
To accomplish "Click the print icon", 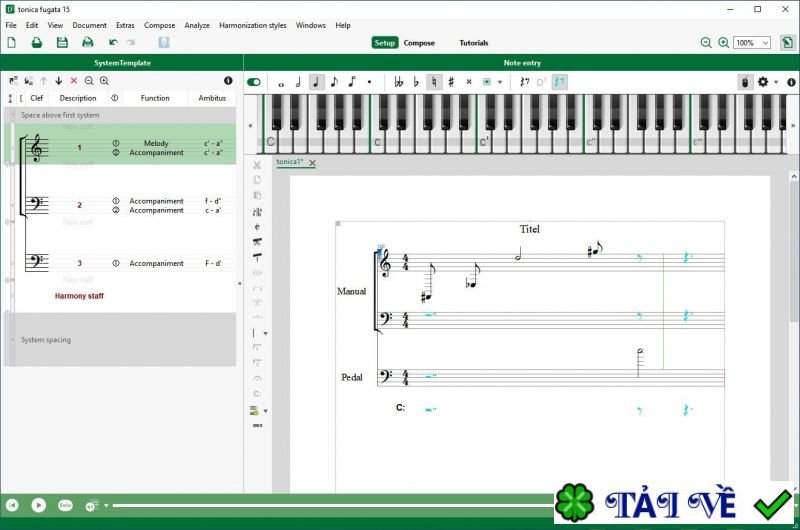I will tap(88, 42).
